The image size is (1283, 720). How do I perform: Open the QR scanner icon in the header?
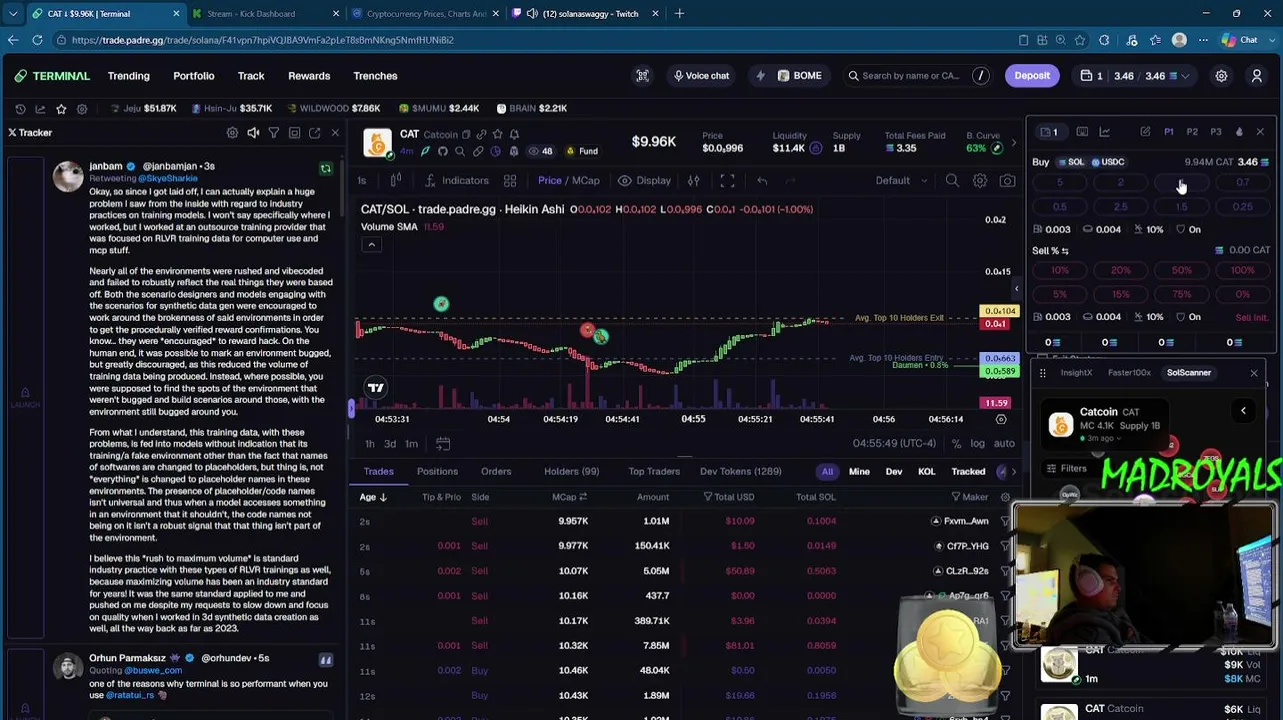[642, 76]
